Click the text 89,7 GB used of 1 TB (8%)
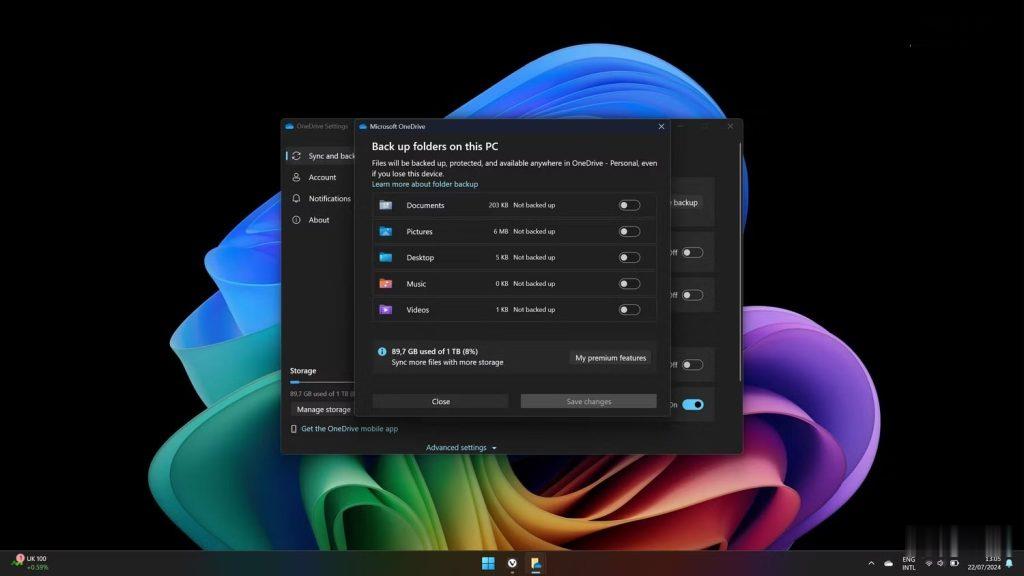 click(435, 351)
